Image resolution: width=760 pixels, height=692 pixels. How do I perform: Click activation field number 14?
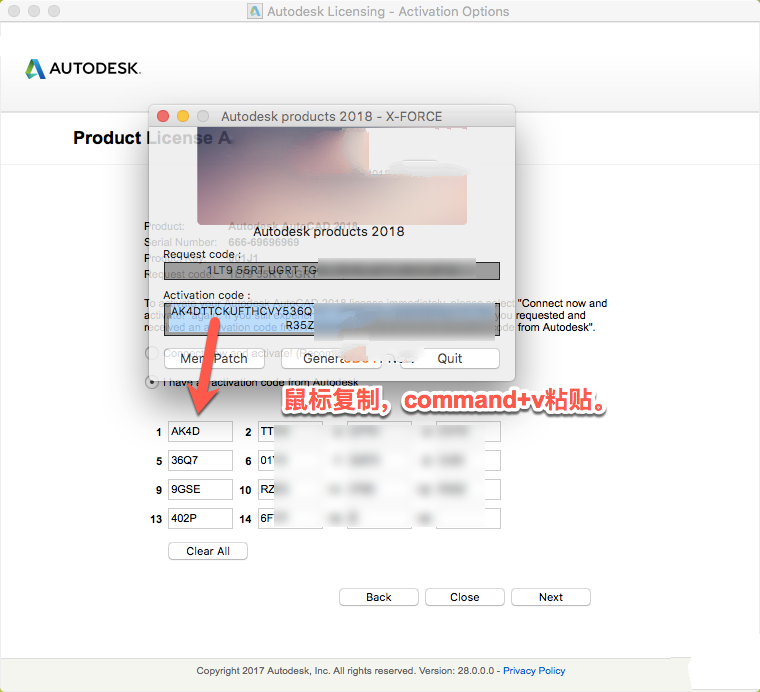pyautogui.click(x=290, y=519)
